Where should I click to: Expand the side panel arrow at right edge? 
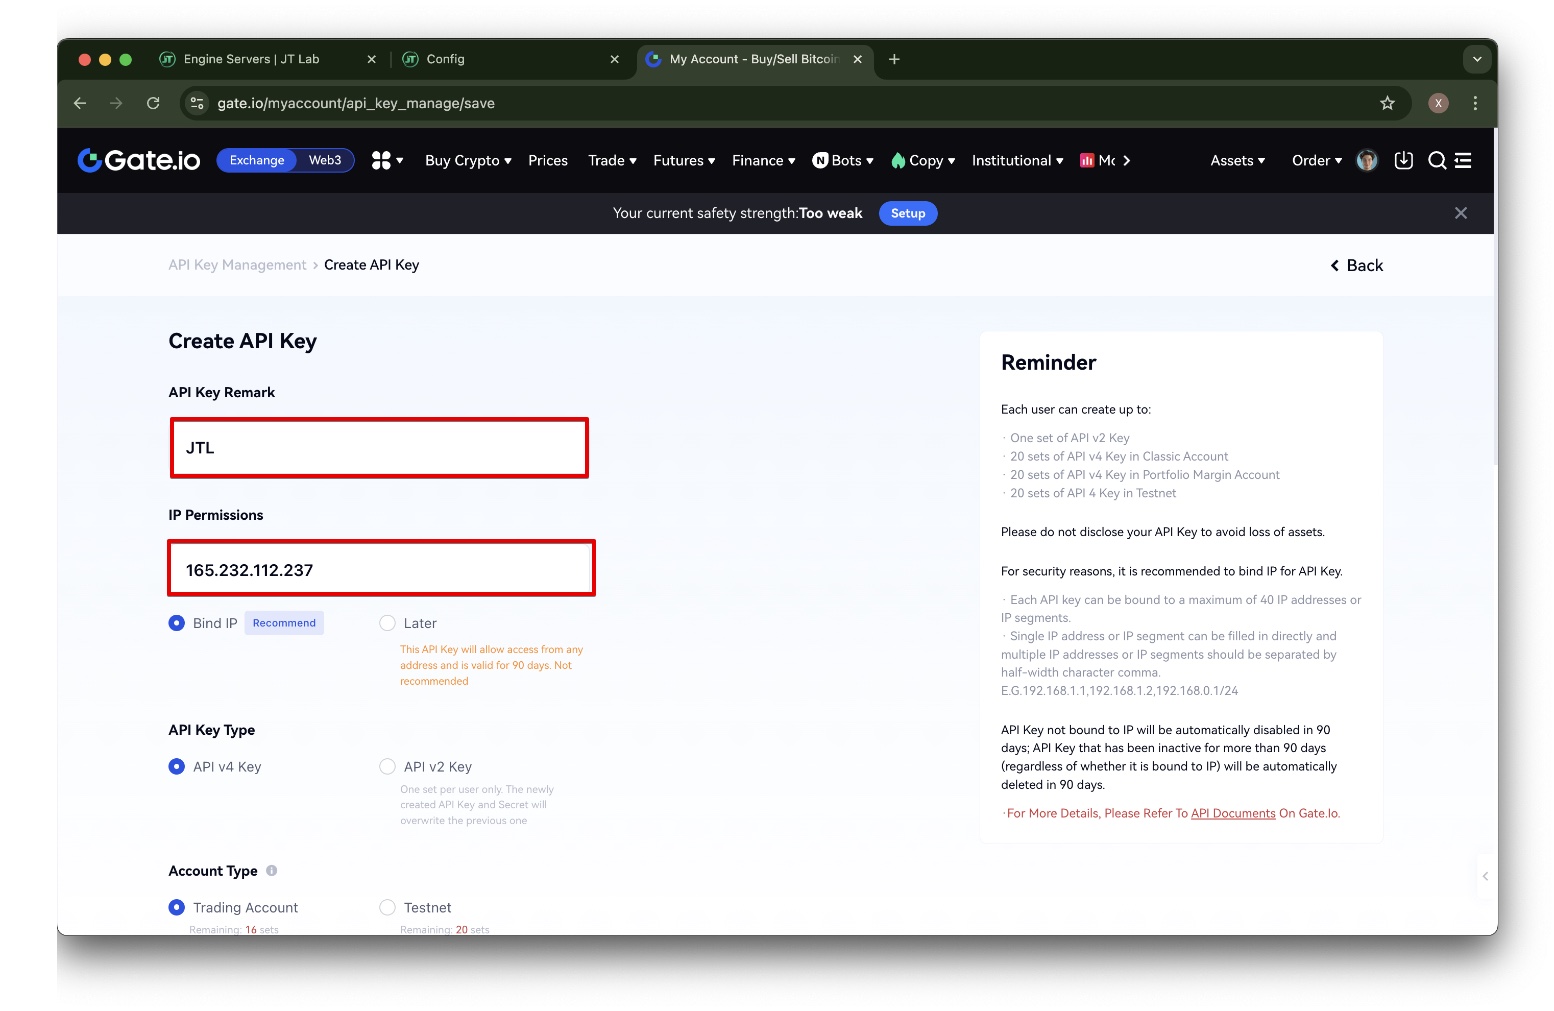point(1485,876)
